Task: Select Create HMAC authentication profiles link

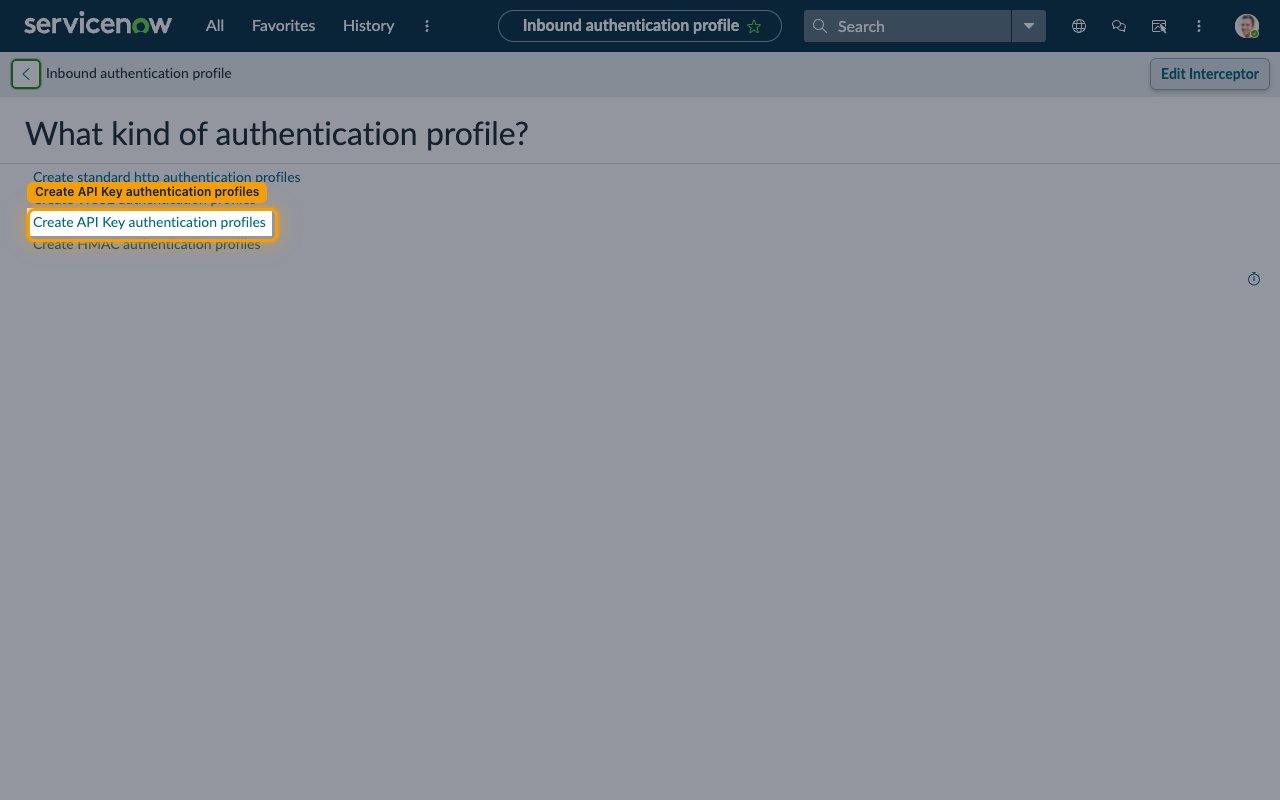Action: pos(147,245)
